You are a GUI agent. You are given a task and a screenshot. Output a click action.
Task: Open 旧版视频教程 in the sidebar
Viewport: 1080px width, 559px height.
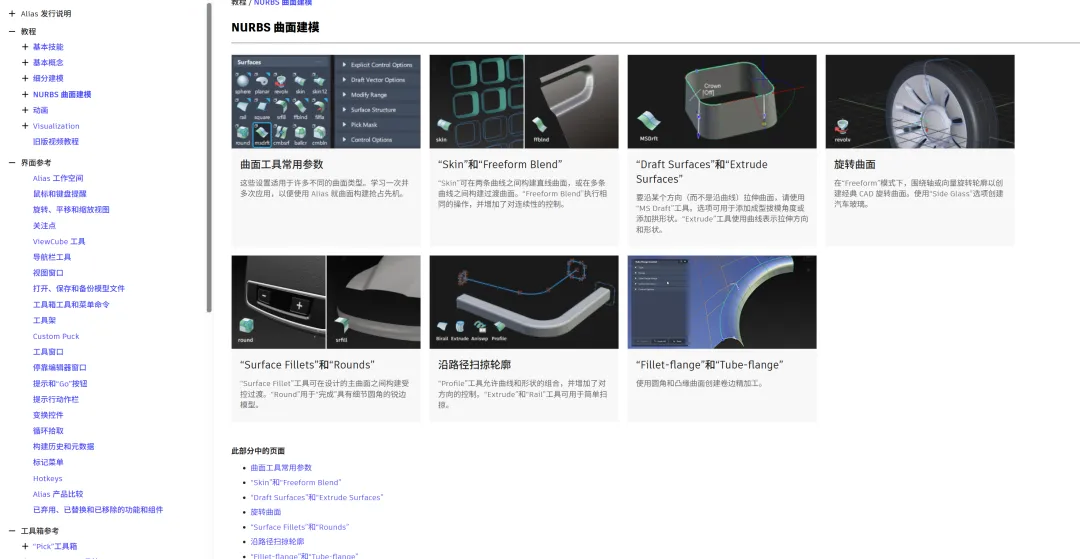click(56, 141)
